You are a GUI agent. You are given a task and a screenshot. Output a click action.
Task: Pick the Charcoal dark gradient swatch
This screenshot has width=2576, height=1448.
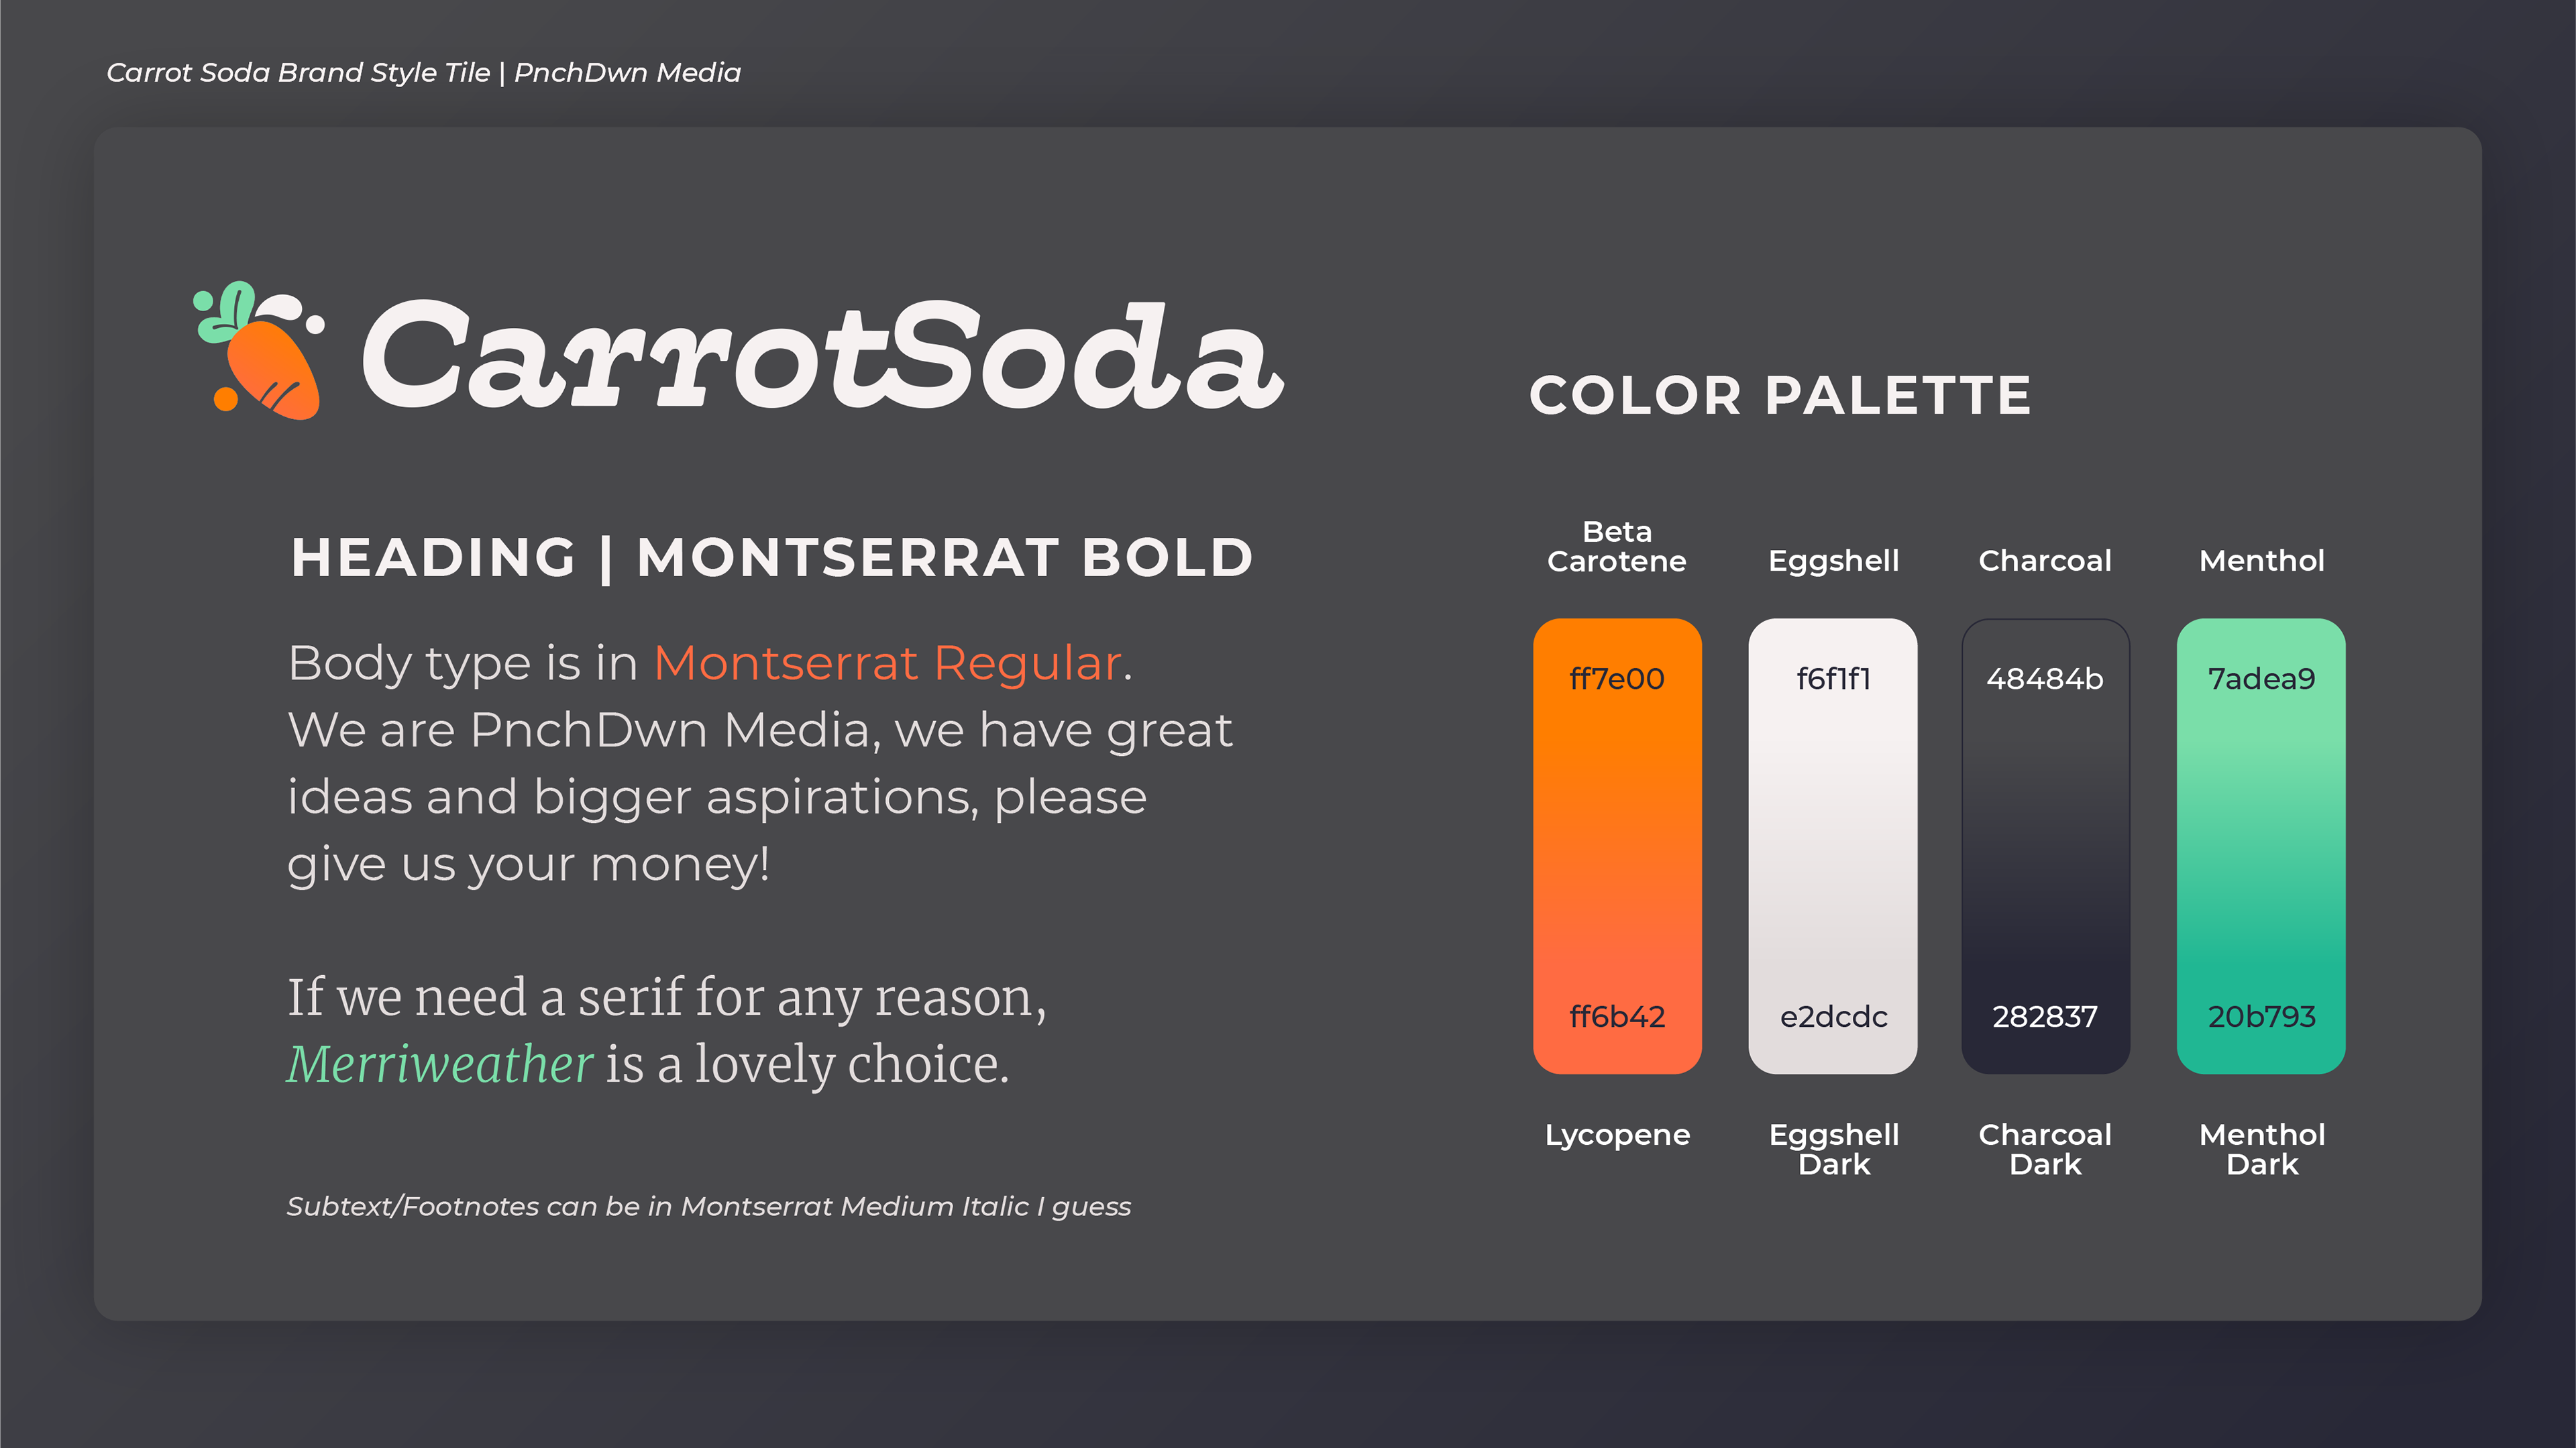click(2045, 845)
